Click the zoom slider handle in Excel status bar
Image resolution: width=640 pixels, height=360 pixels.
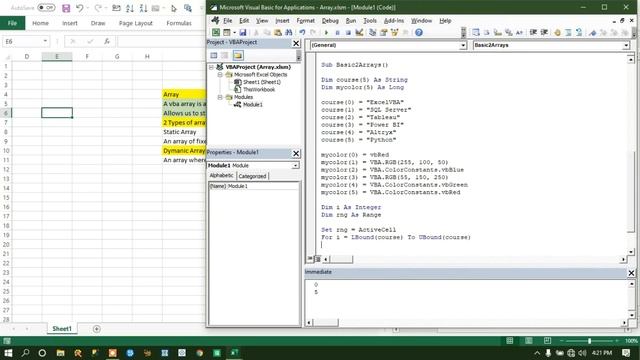coord(589,340)
